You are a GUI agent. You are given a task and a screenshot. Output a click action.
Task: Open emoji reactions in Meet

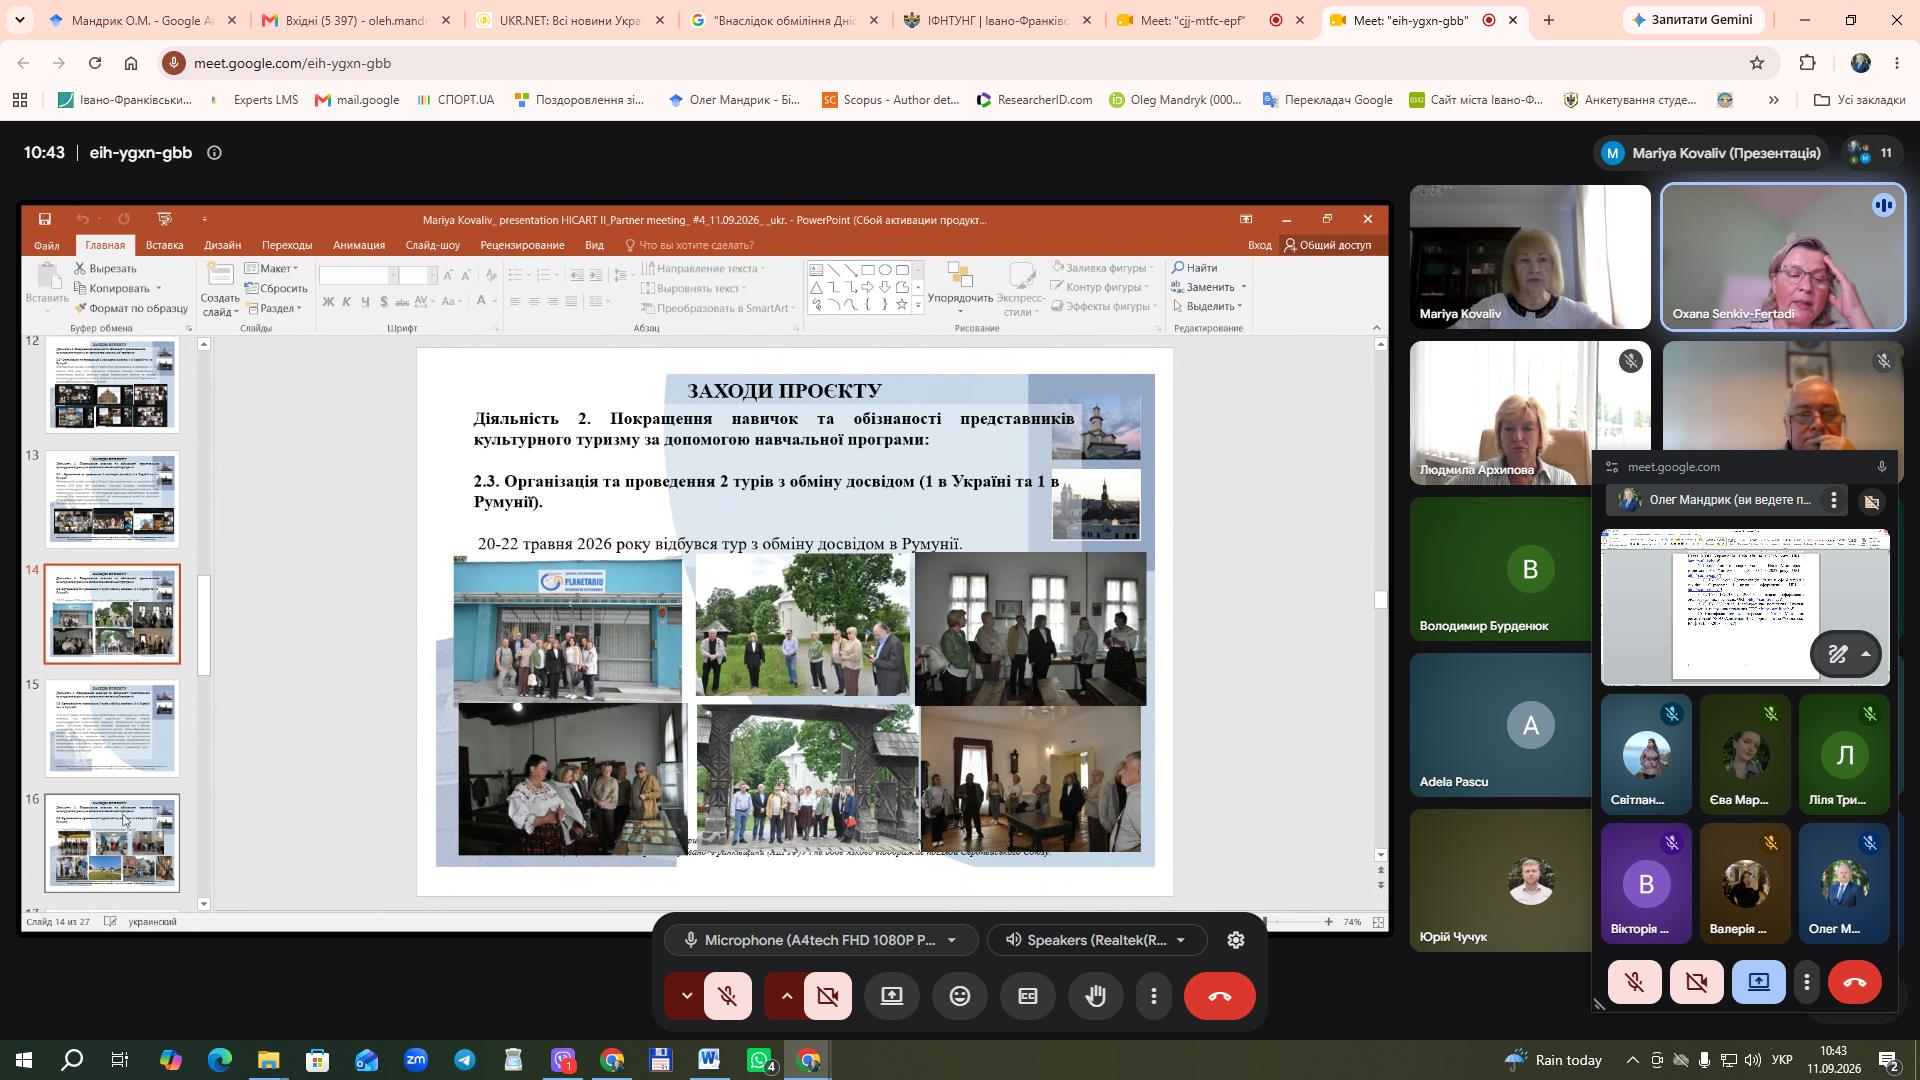coord(960,996)
